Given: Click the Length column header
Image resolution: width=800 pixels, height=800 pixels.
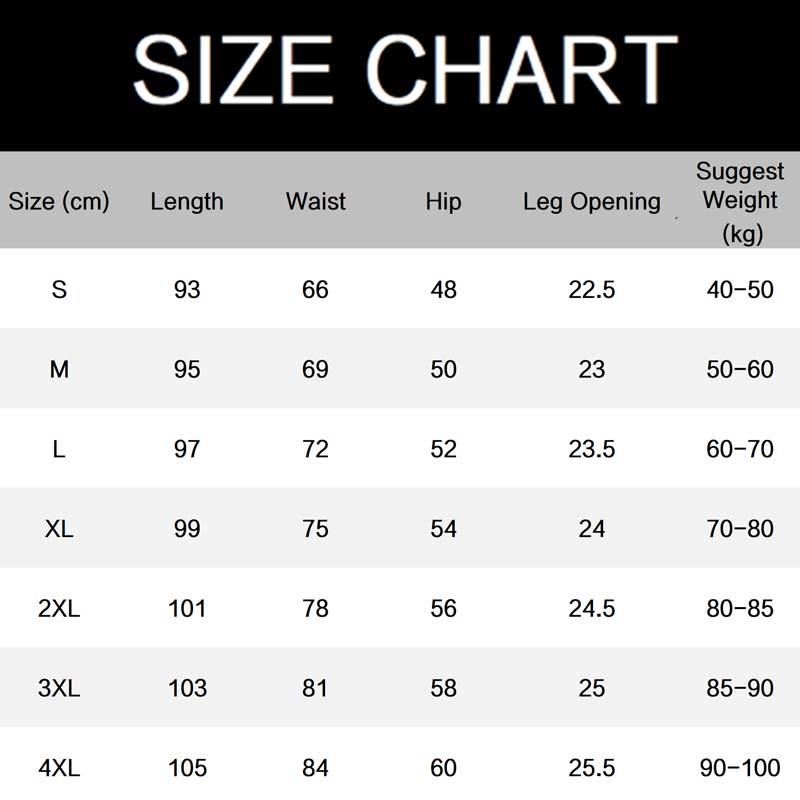Looking at the screenshot, I should click(187, 201).
